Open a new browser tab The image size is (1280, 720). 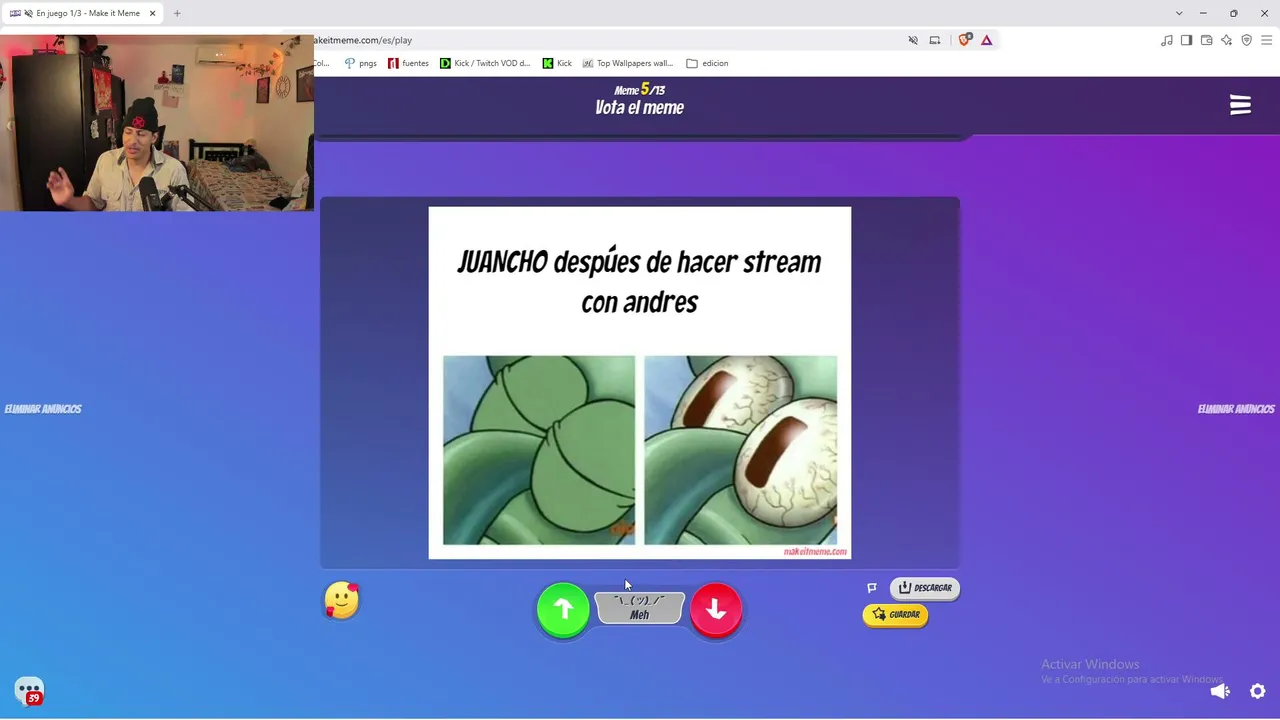tap(177, 13)
